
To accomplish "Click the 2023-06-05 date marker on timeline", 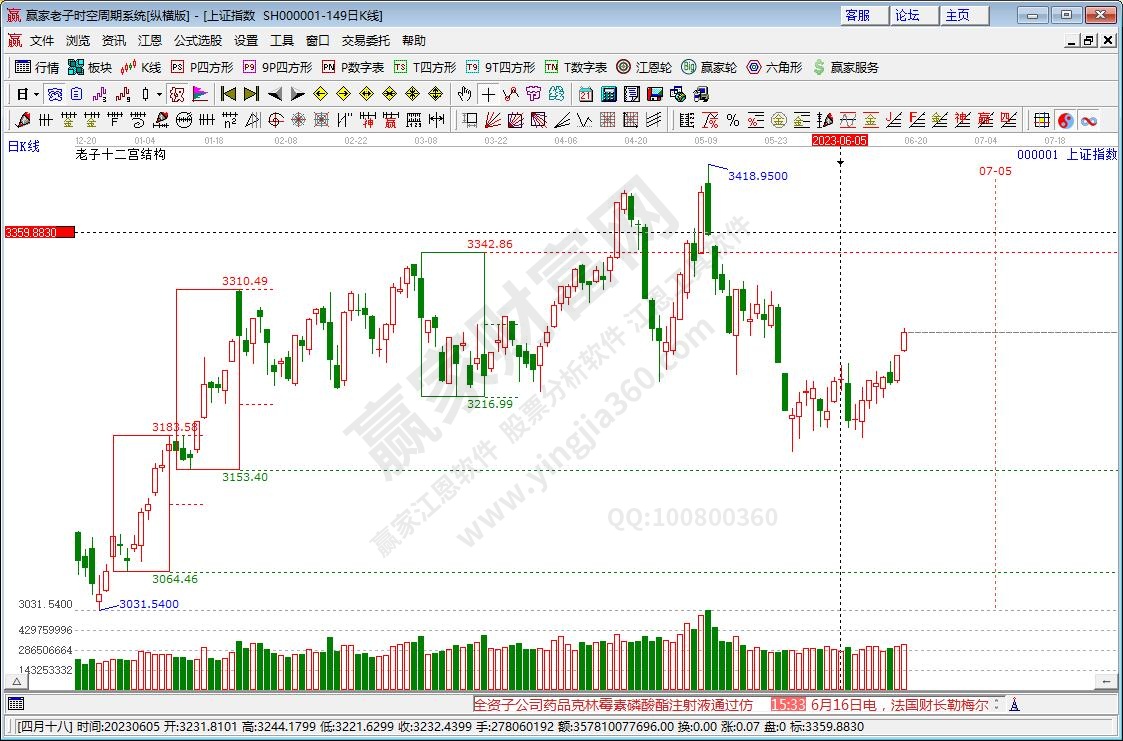I will (x=839, y=141).
